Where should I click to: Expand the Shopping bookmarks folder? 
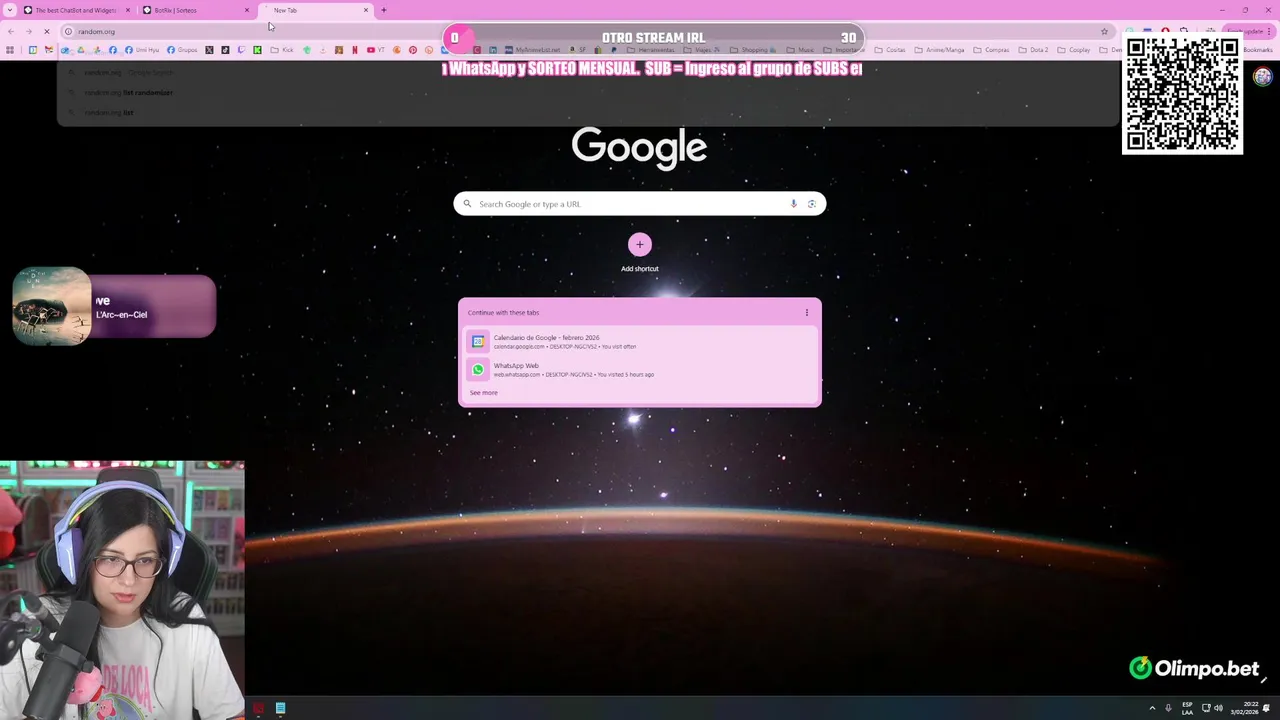755,50
